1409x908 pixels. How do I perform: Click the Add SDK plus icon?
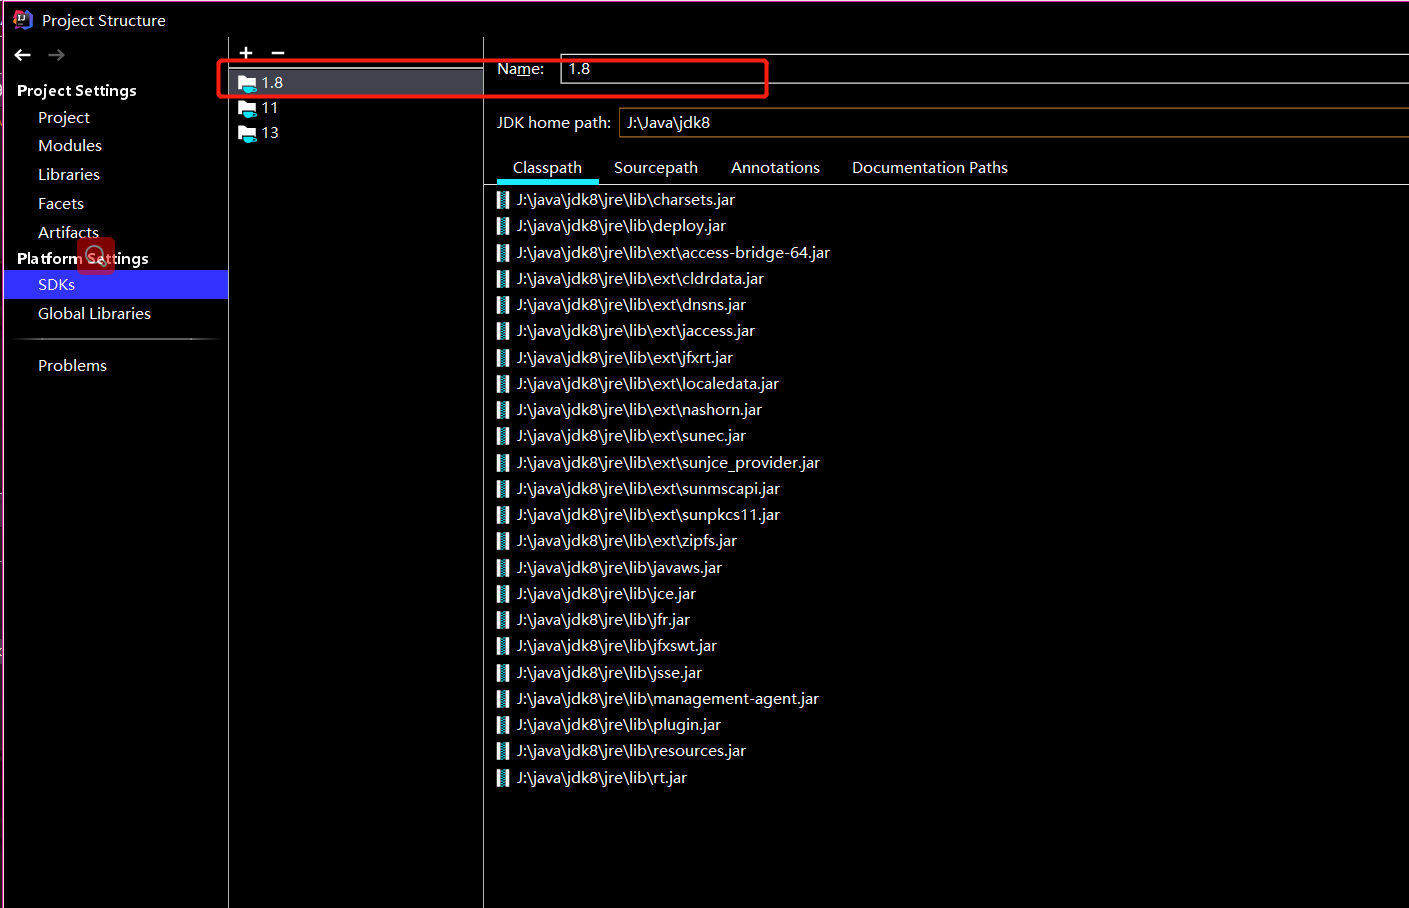[246, 53]
